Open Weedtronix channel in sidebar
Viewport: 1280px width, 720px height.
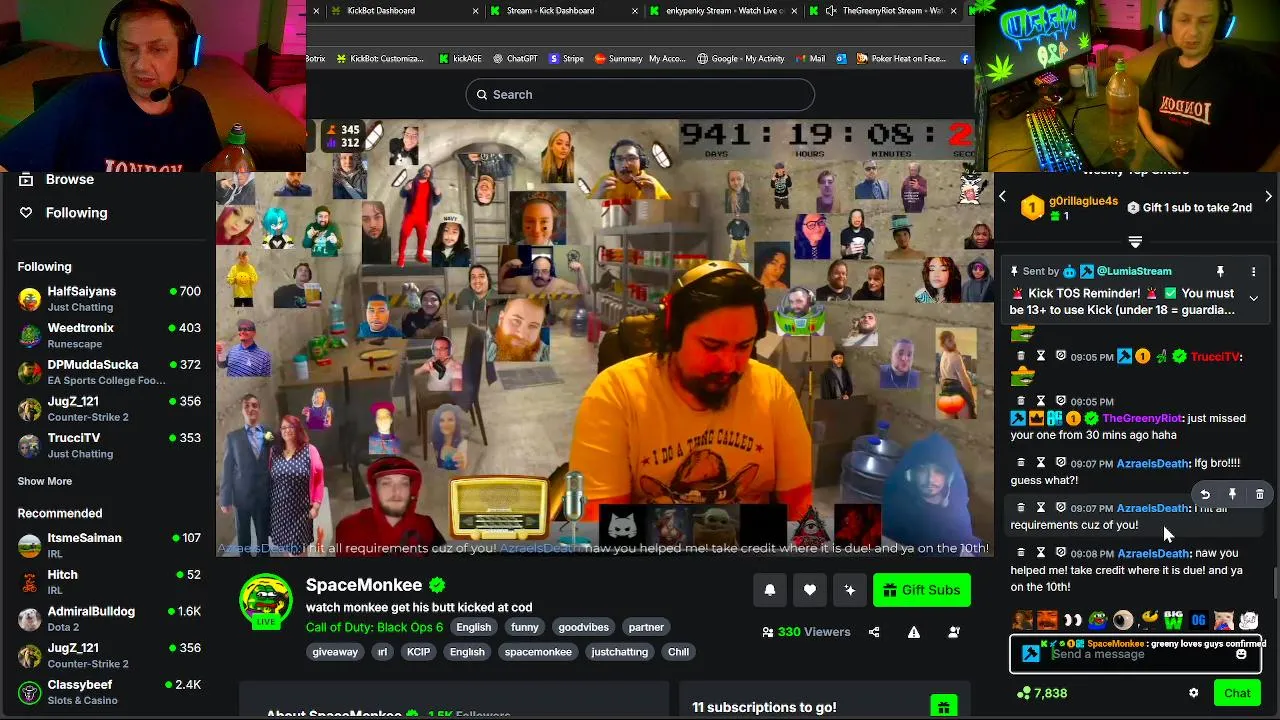tap(108, 336)
